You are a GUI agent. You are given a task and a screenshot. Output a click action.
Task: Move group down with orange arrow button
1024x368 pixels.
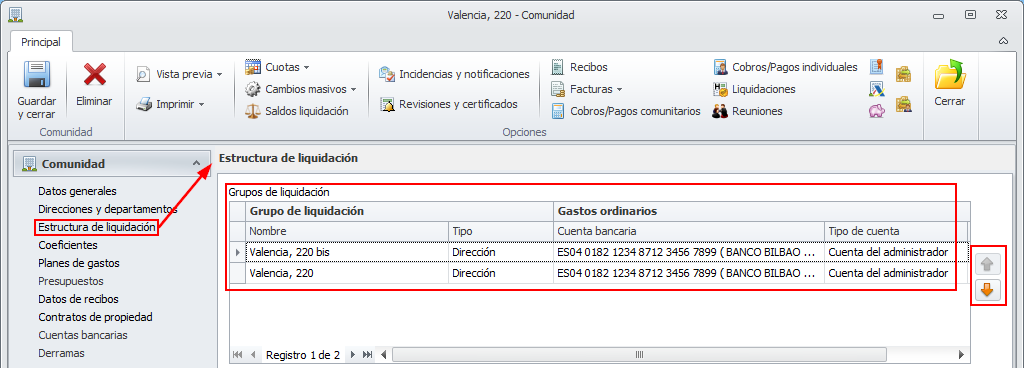coord(987,290)
